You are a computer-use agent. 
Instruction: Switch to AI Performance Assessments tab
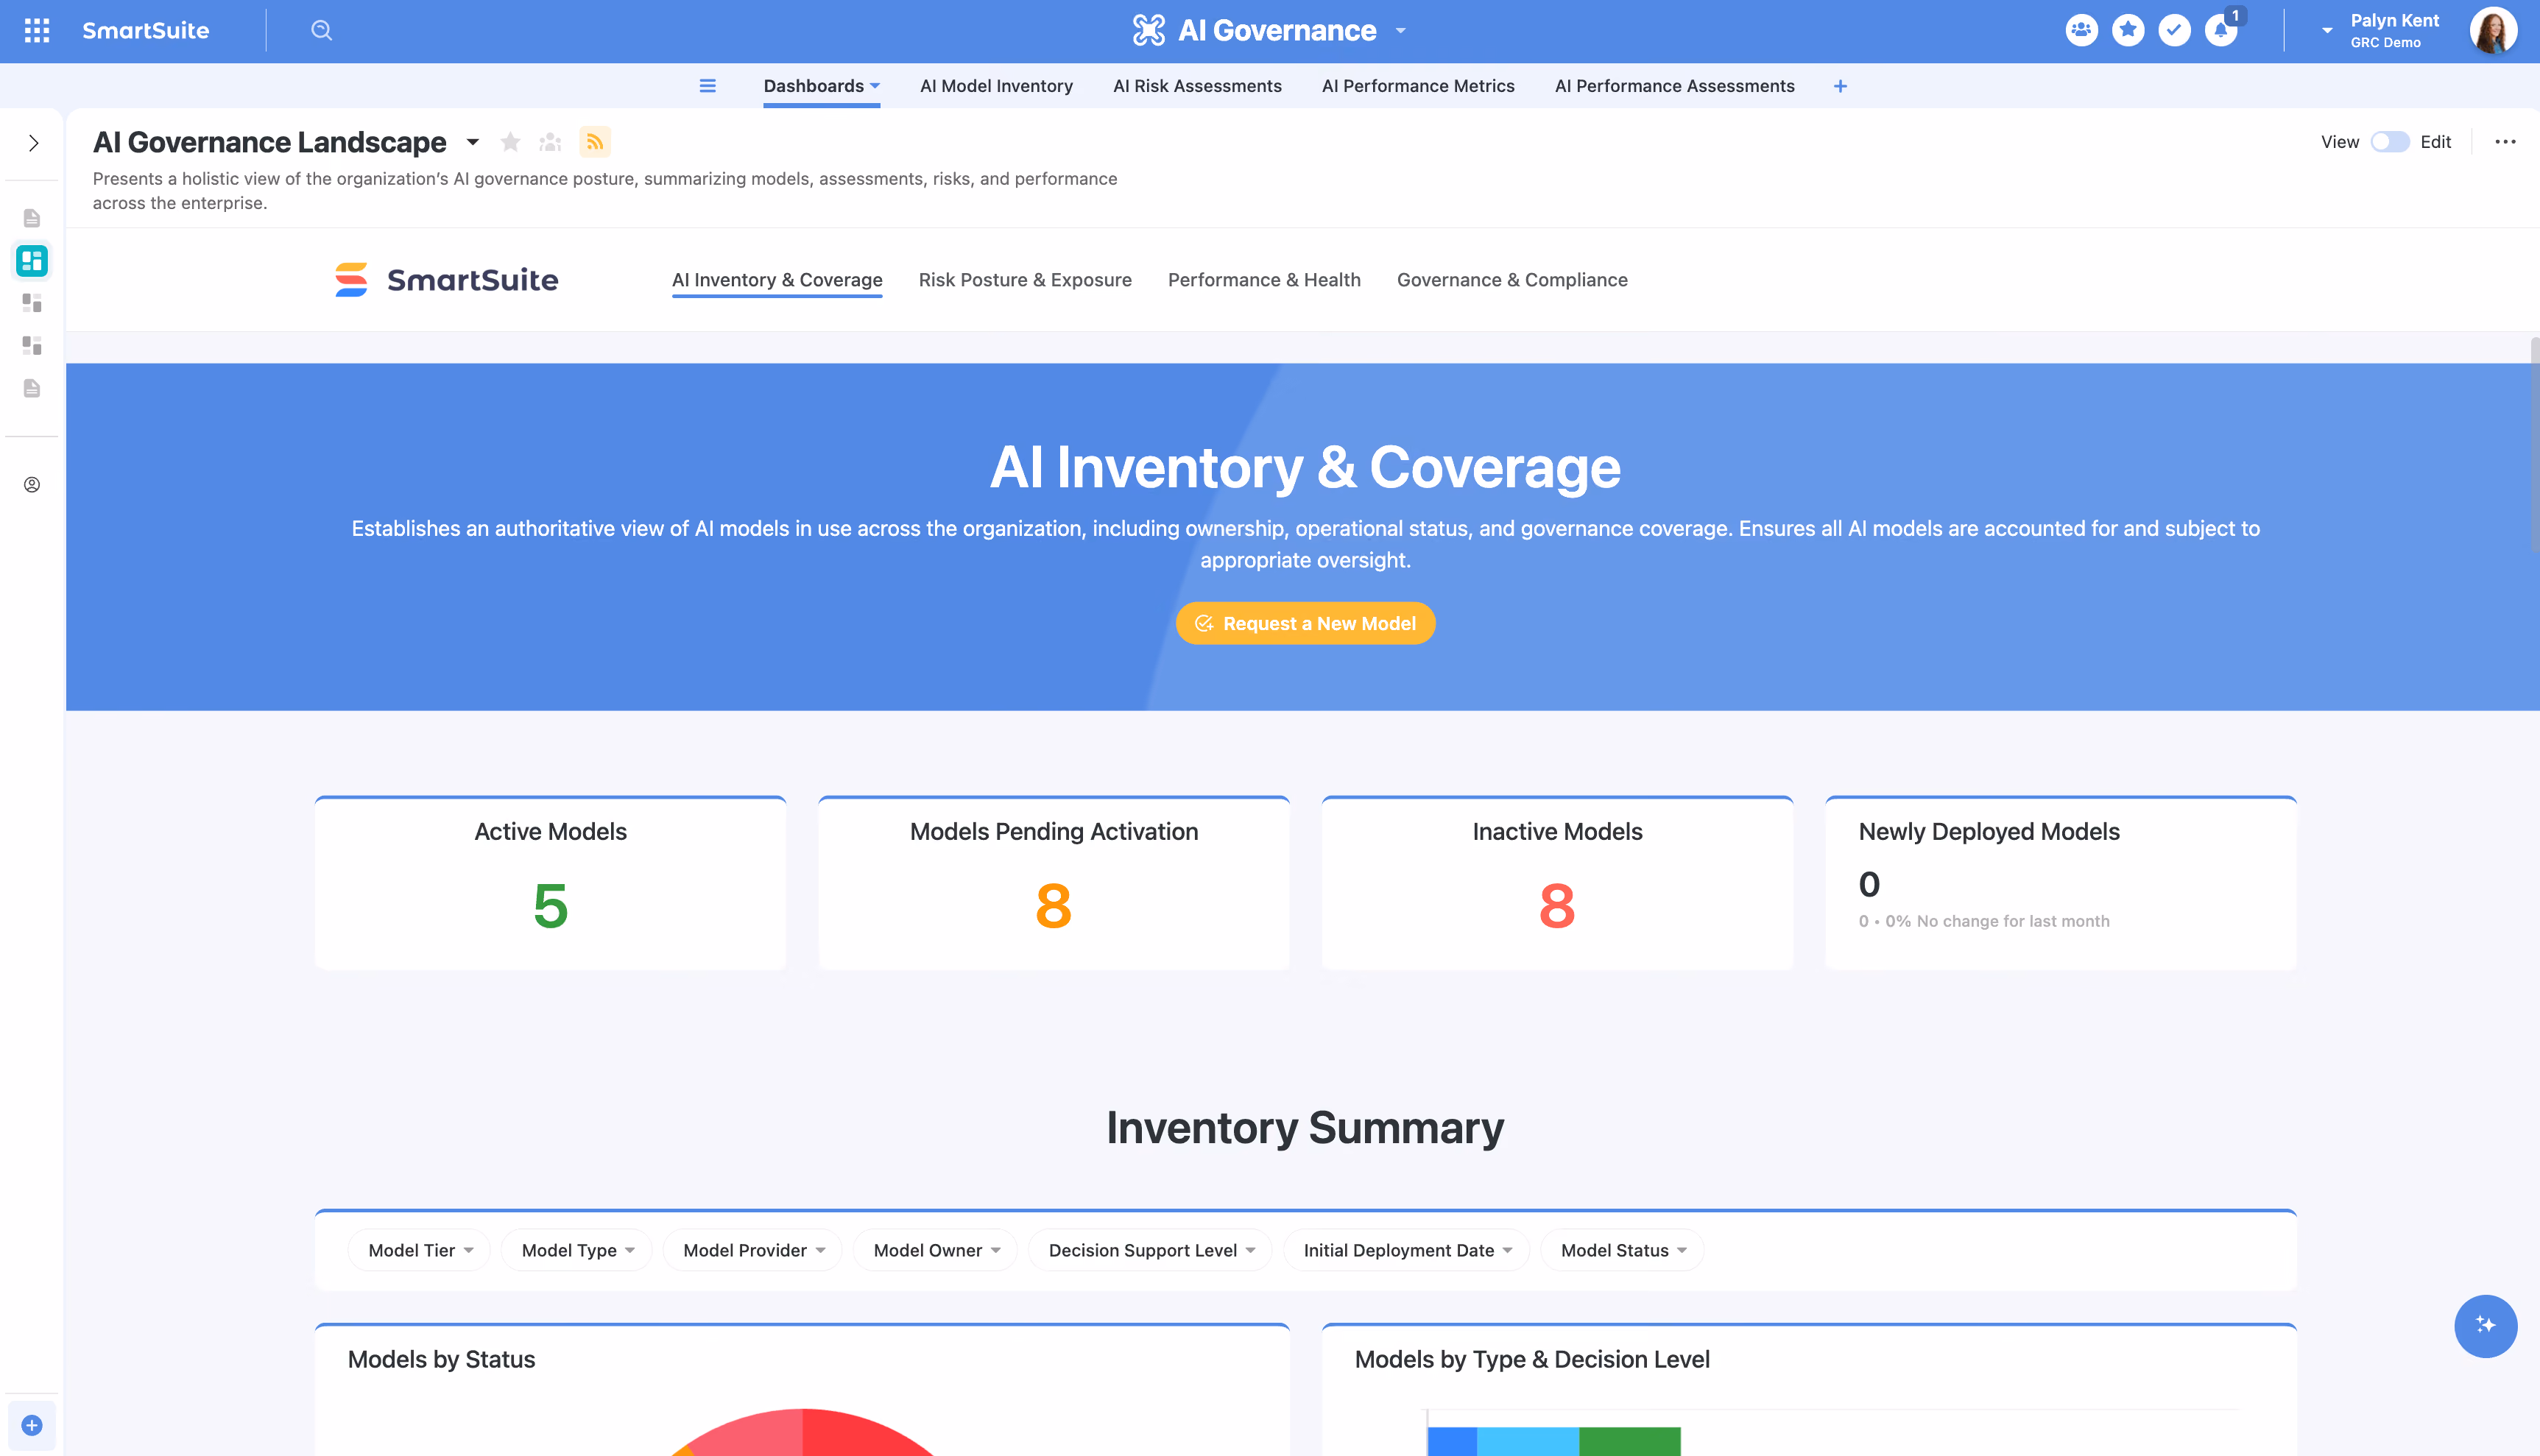point(1674,86)
